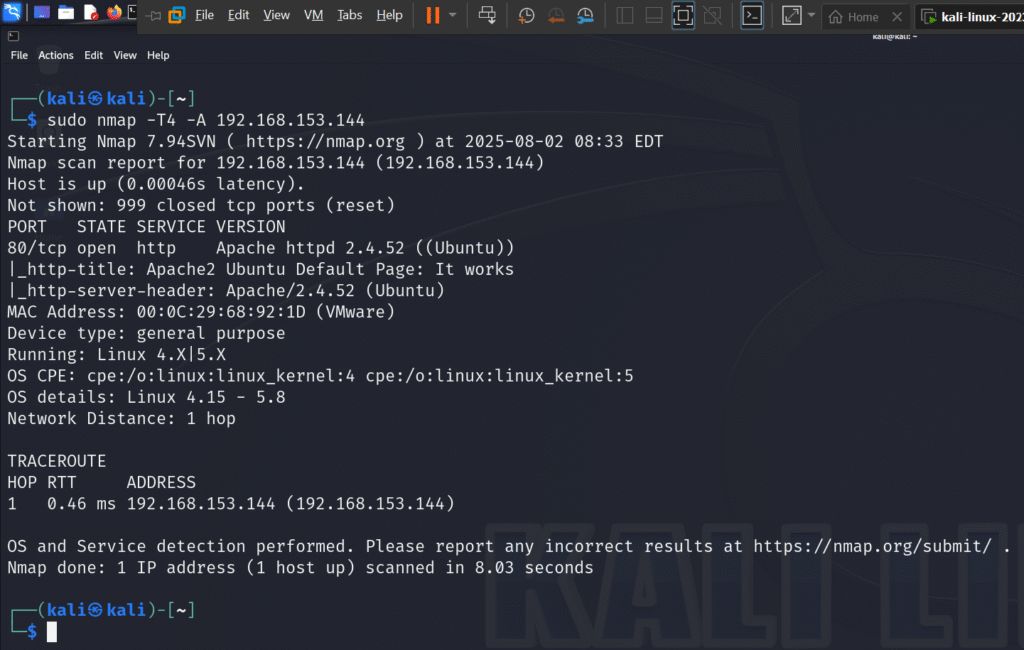Toggle the library sidebar panel

pos(624,16)
